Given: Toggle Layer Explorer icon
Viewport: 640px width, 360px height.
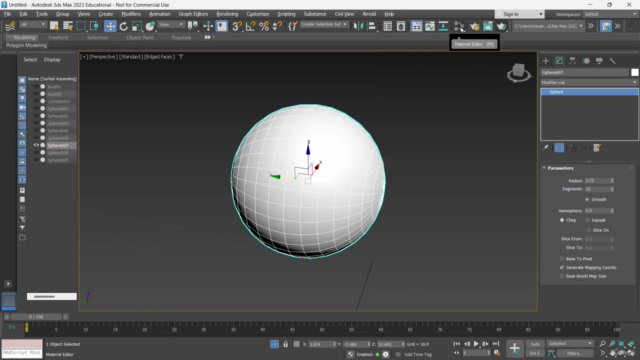Looking at the screenshot, I should click(401, 26).
